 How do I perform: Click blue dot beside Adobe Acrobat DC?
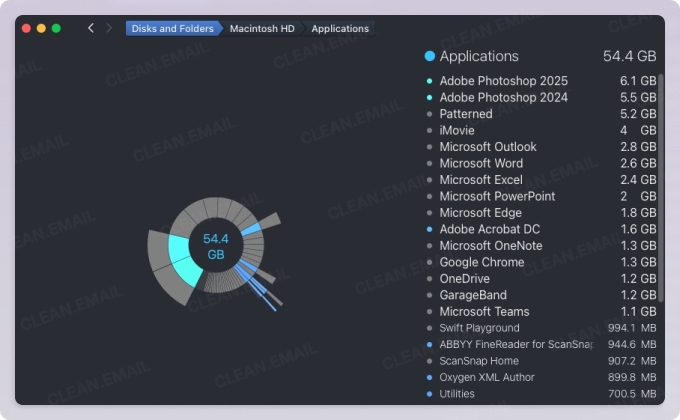pos(429,229)
